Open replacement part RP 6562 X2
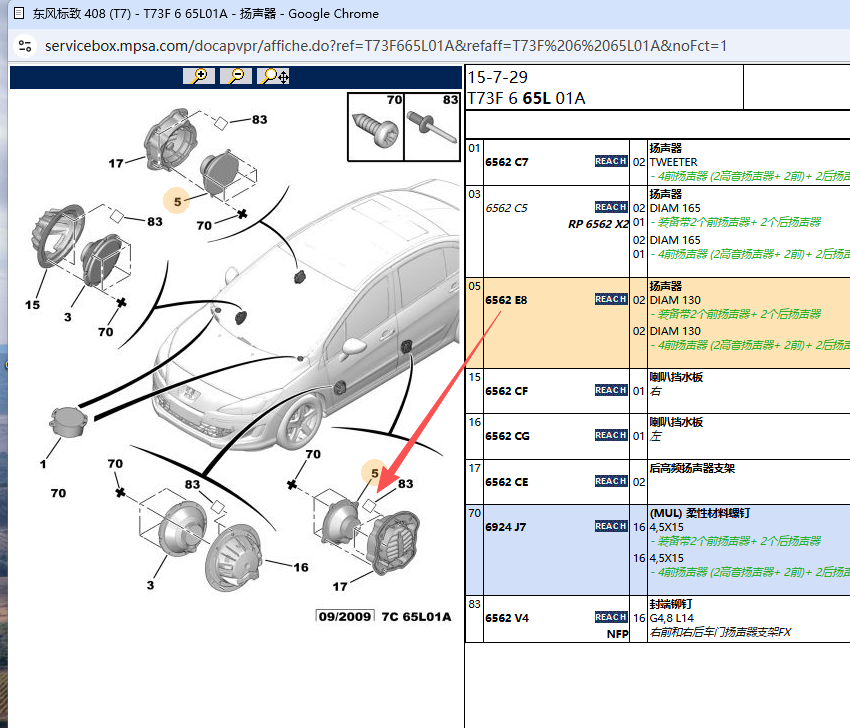The width and height of the screenshot is (850, 728). 598,224
